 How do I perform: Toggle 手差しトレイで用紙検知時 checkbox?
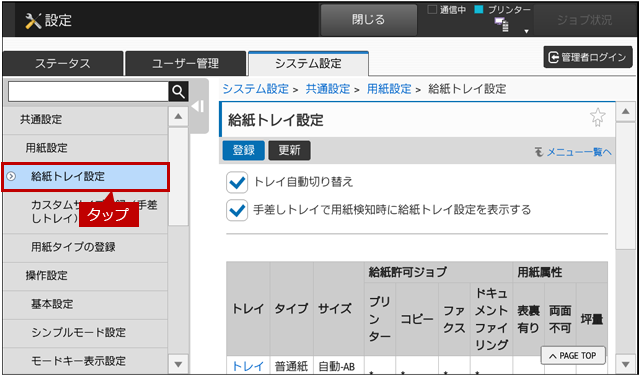coord(237,210)
